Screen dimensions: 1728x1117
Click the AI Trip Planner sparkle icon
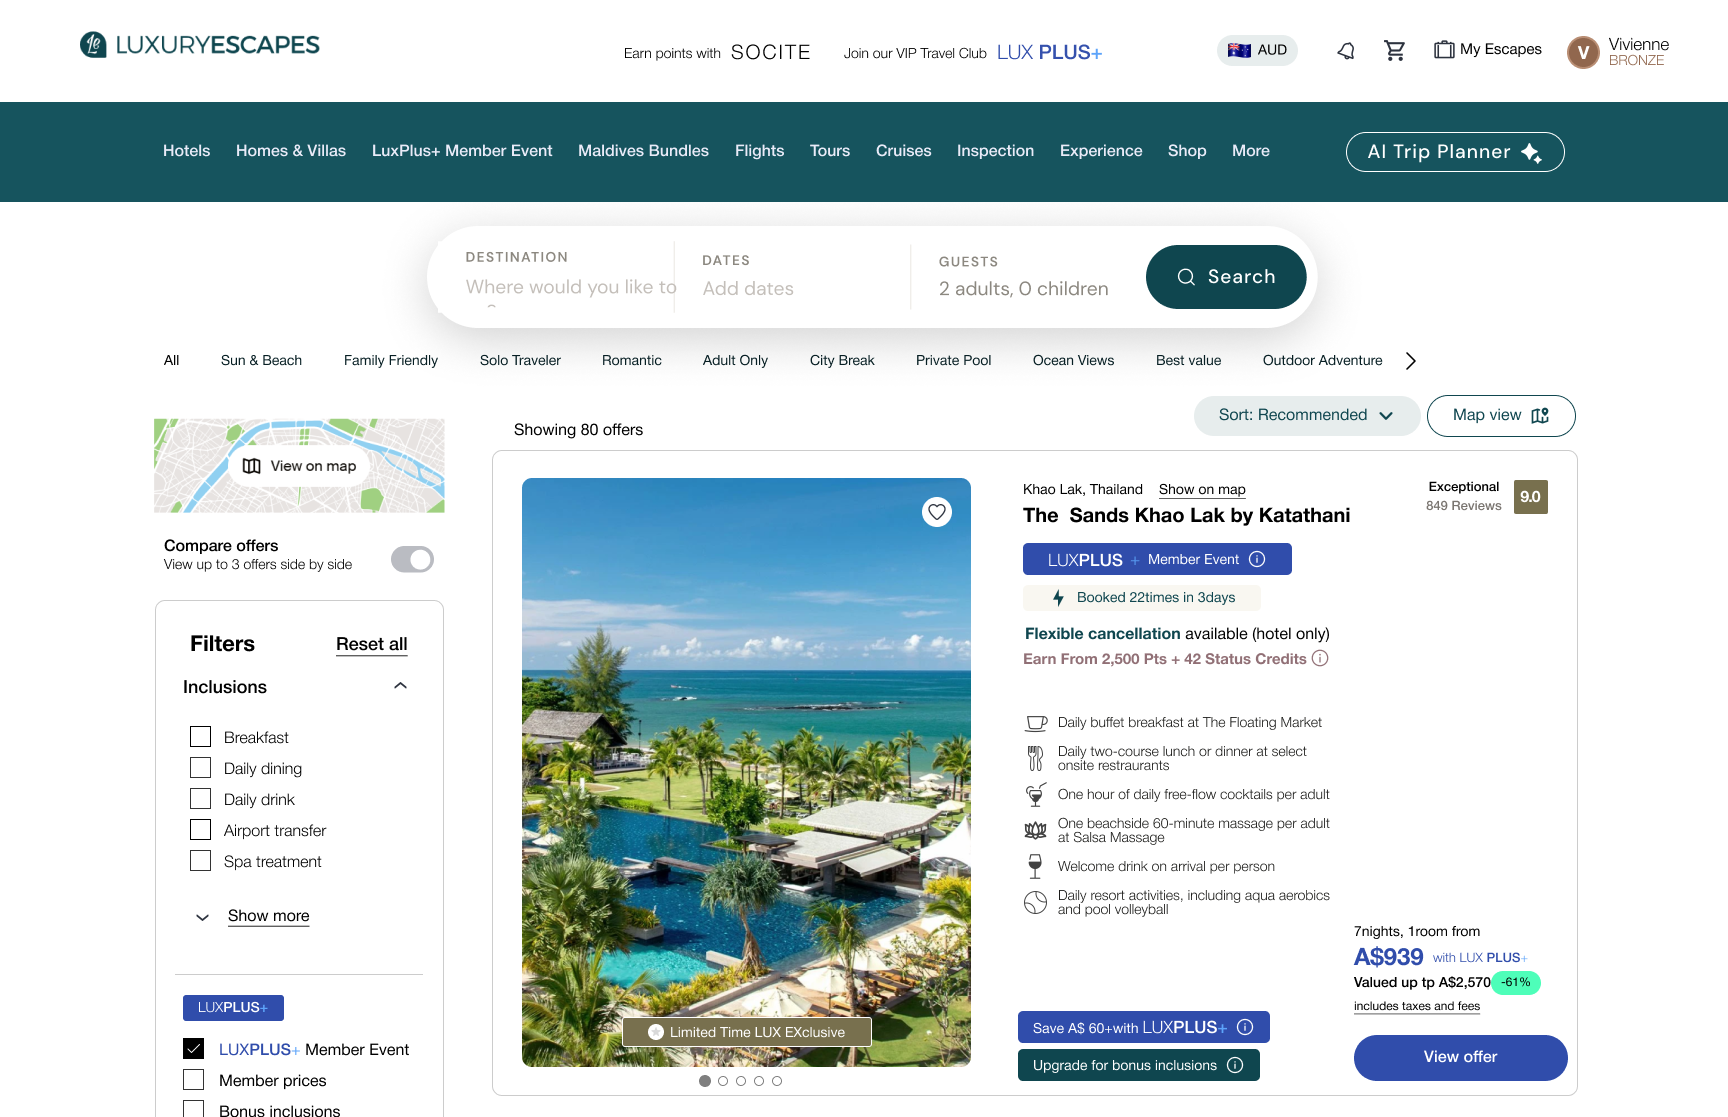click(1531, 152)
